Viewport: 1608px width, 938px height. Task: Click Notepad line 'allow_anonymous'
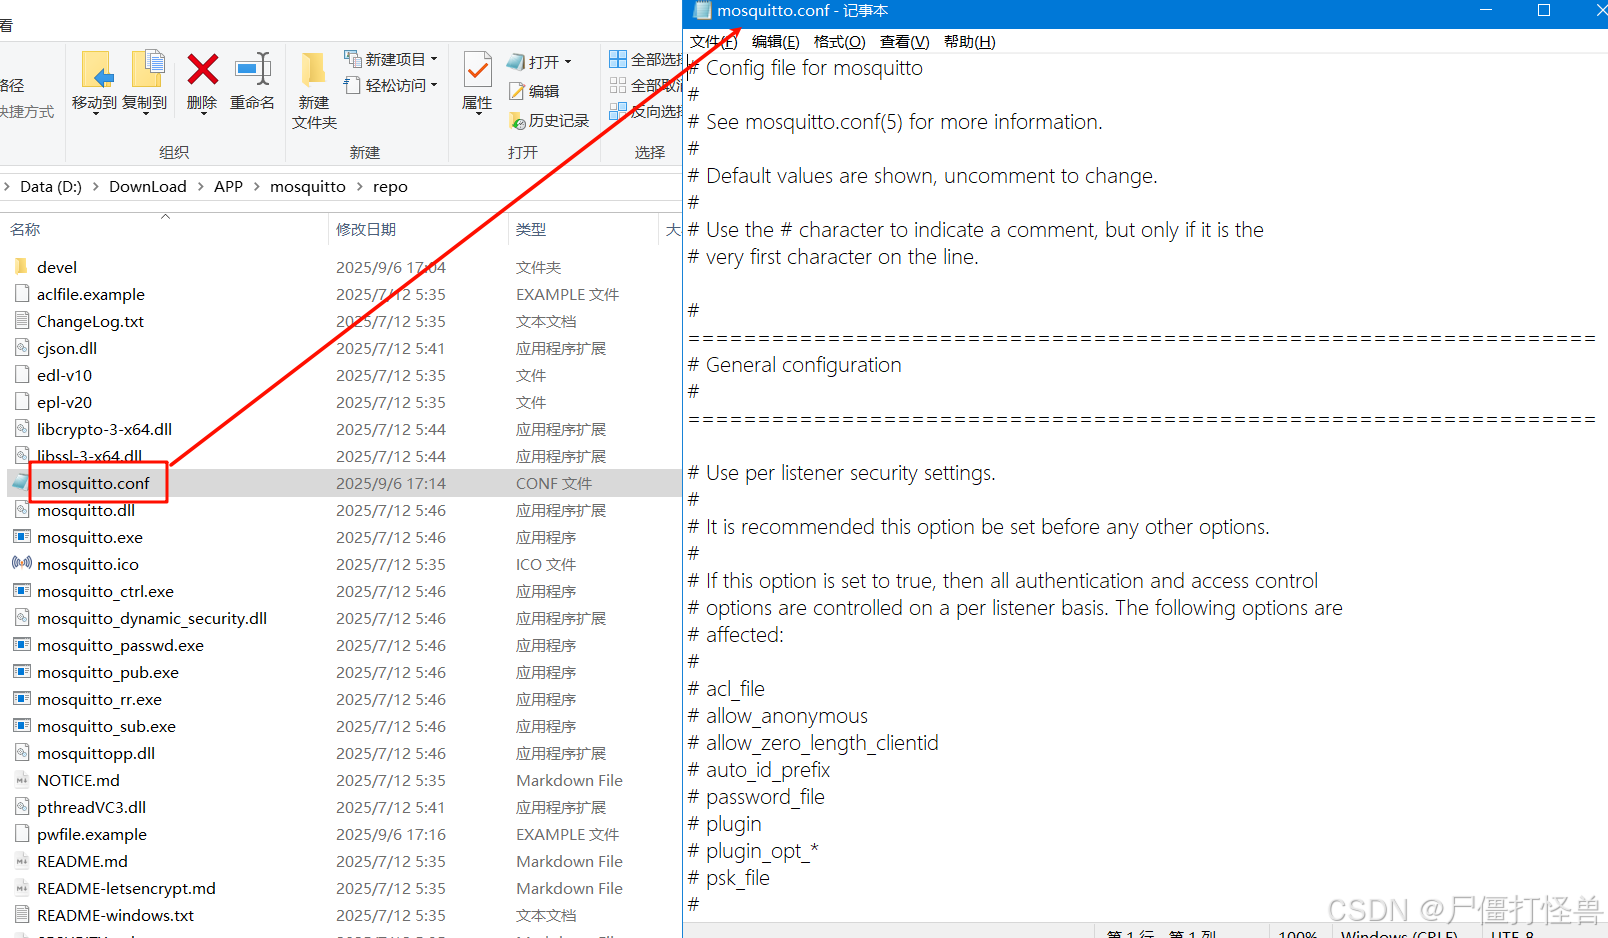point(786,716)
